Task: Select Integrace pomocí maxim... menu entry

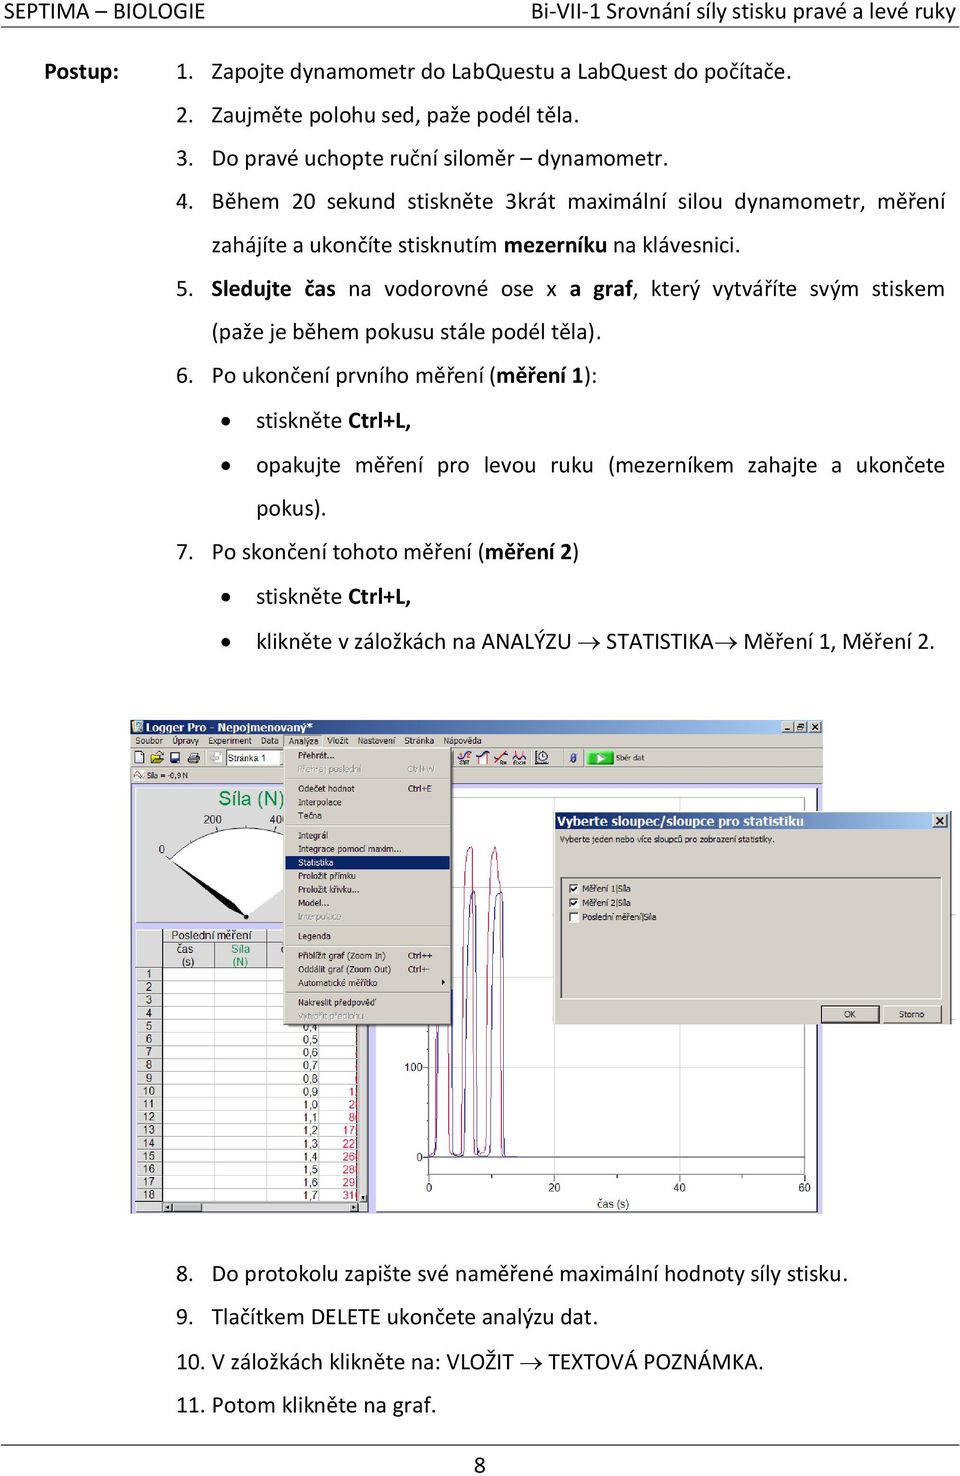Action: point(367,849)
